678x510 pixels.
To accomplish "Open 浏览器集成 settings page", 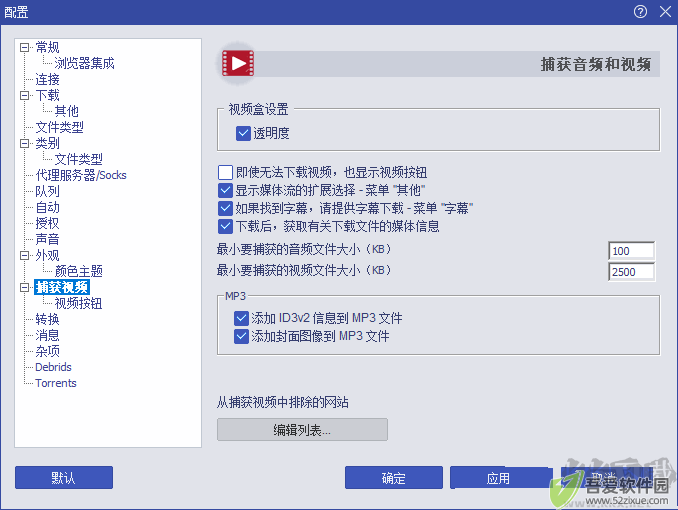I will [x=84, y=63].
